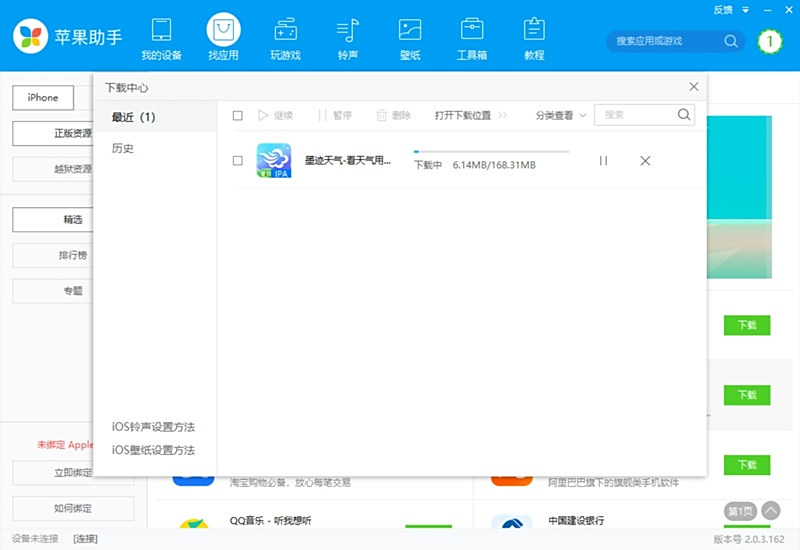Screen dimensions: 800x550
Task: Open the 教程 tutorial icon
Action: coord(534,30)
